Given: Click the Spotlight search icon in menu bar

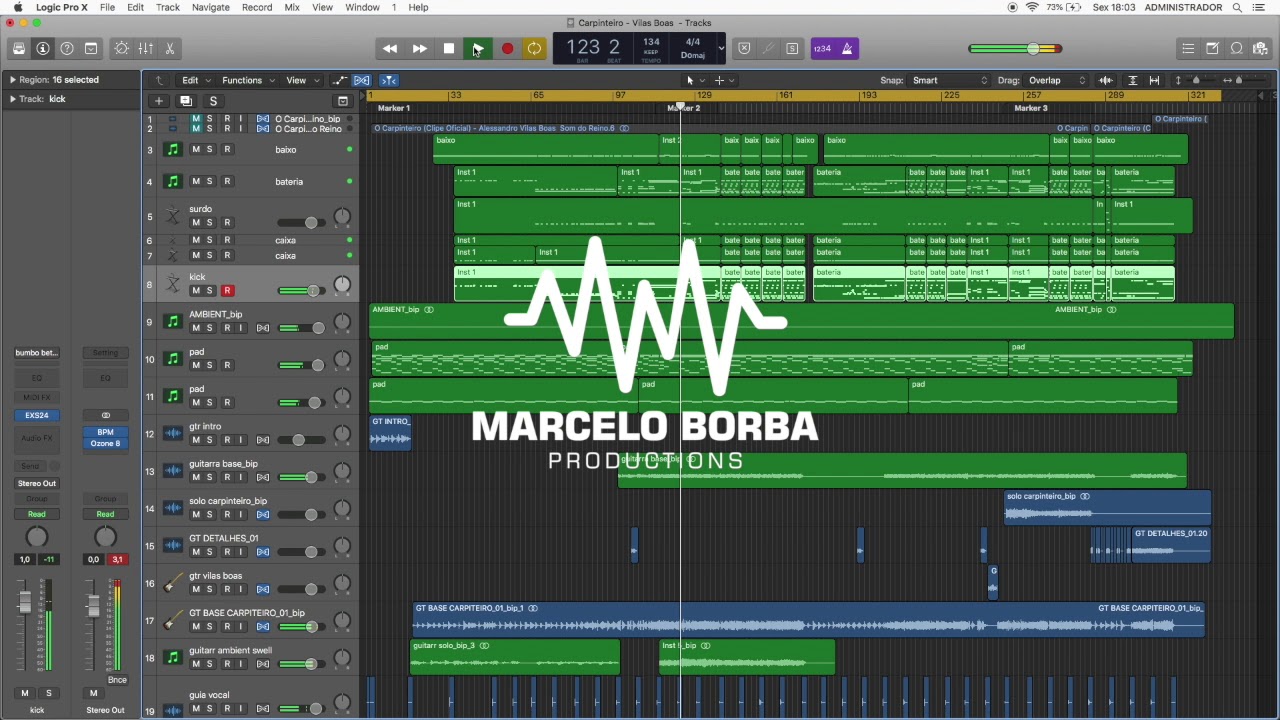Looking at the screenshot, I should pos(1237,7).
